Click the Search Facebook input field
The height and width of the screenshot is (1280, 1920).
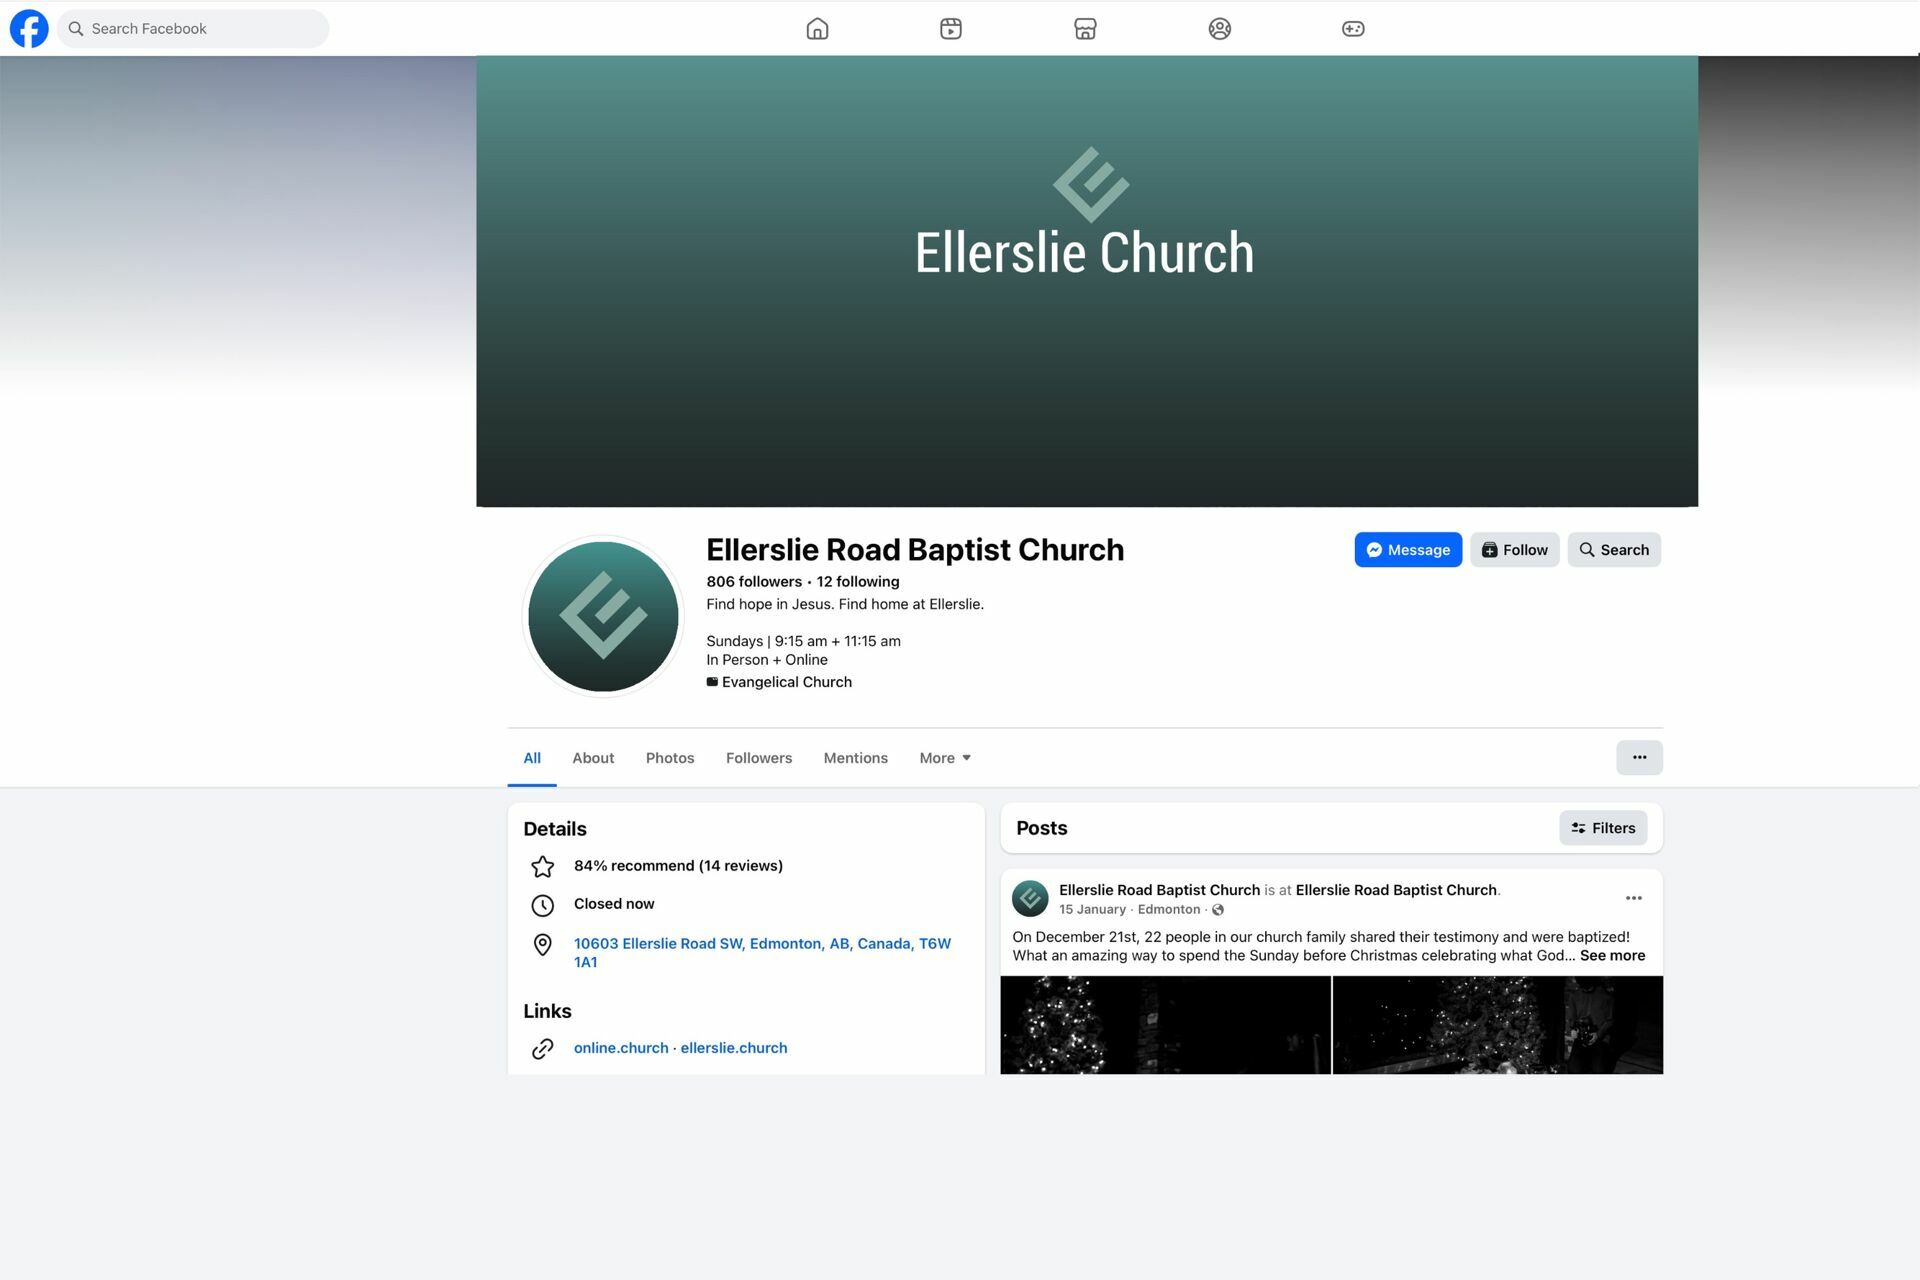tap(193, 28)
